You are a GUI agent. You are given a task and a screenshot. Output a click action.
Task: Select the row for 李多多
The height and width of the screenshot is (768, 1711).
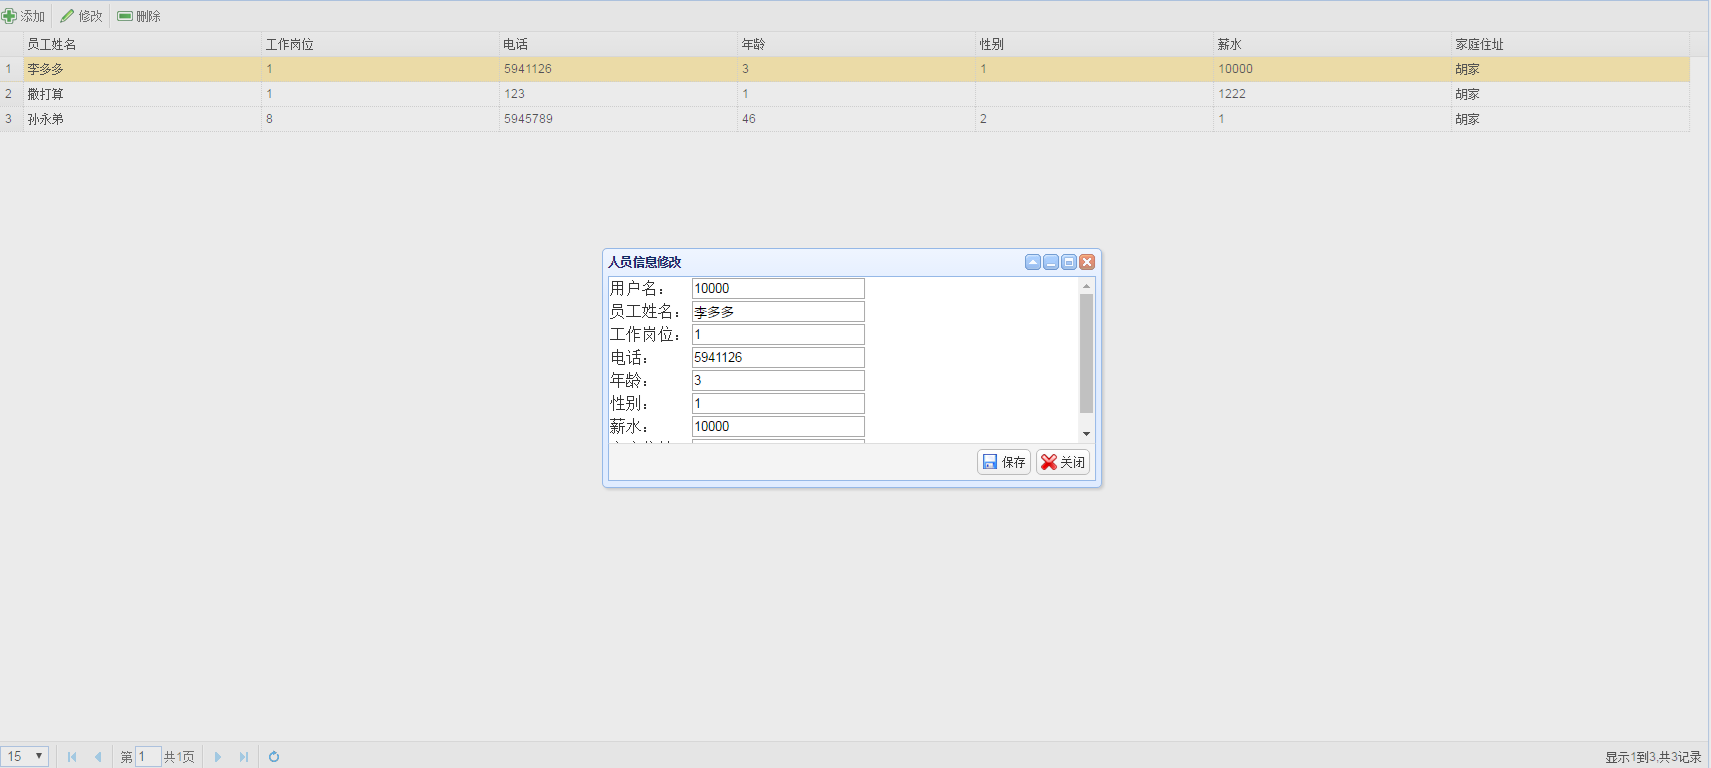(845, 69)
